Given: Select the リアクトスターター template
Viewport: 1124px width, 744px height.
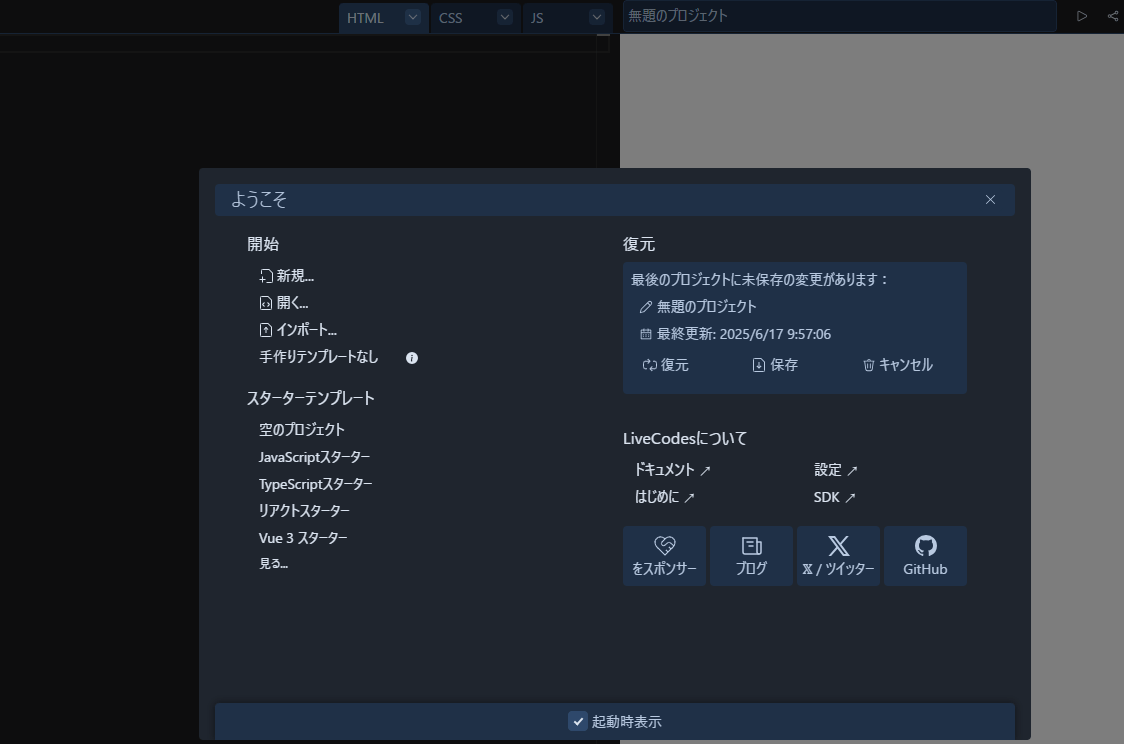Looking at the screenshot, I should 304,511.
